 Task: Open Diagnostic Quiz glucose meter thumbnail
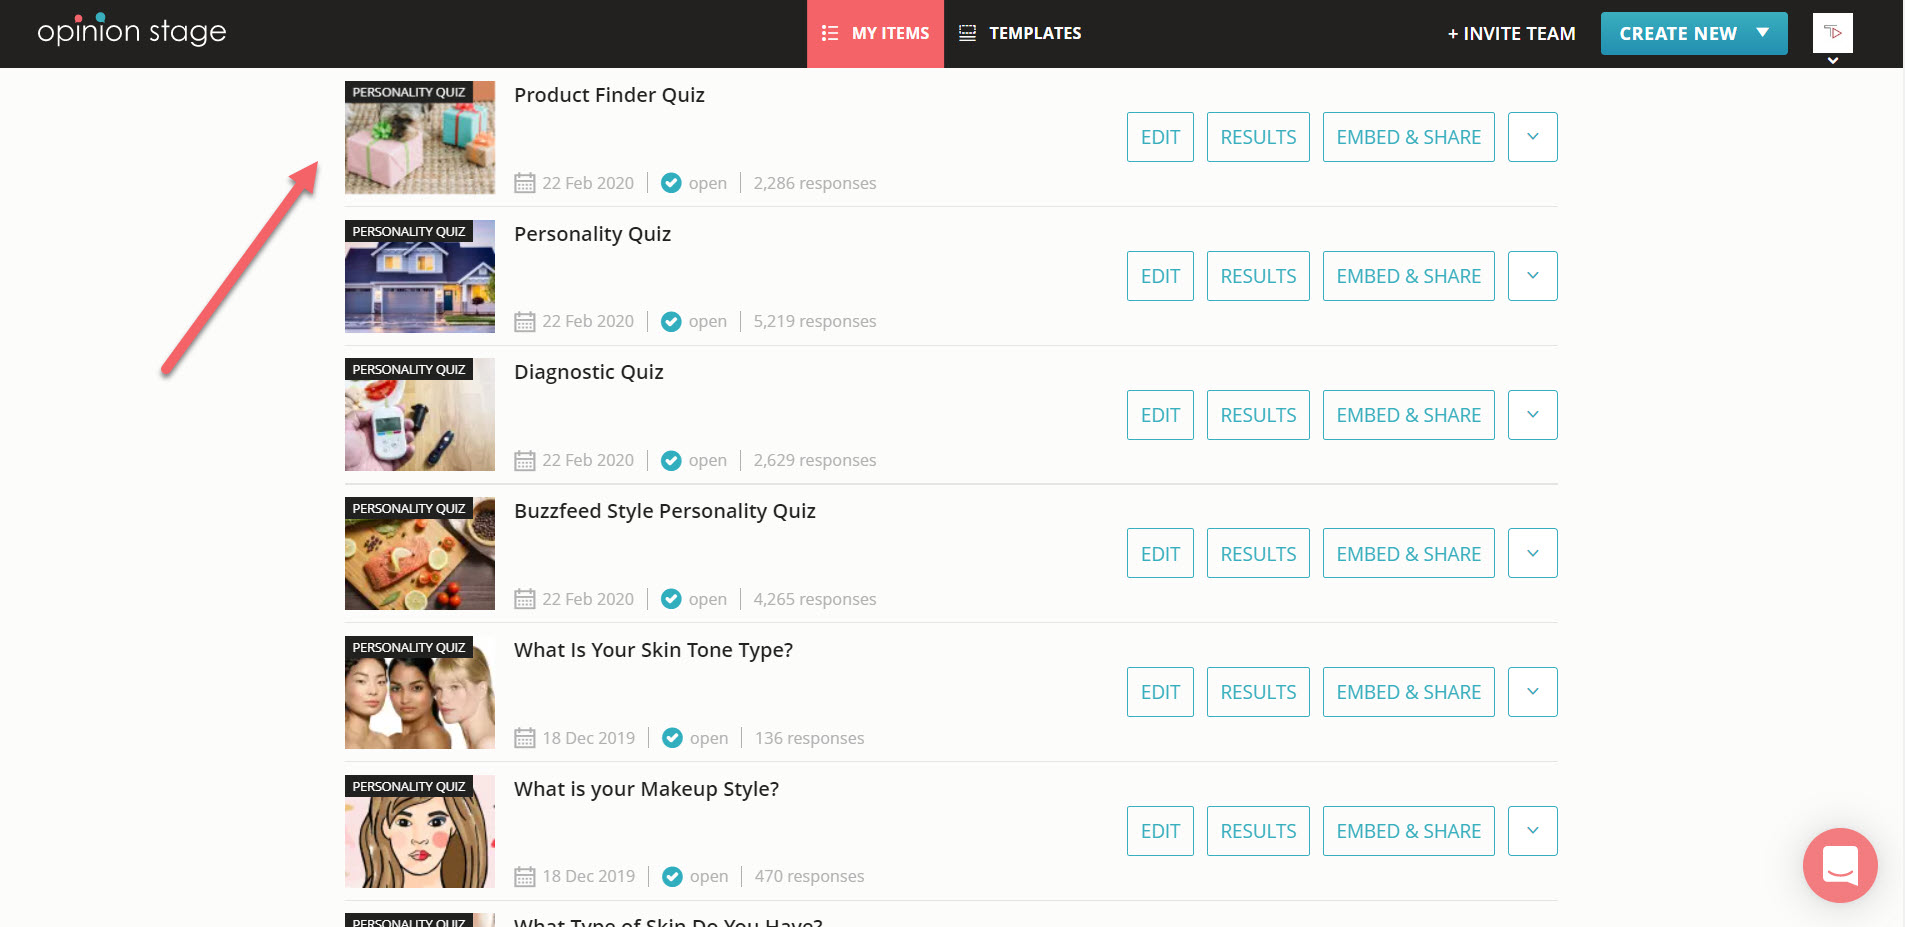[420, 415]
